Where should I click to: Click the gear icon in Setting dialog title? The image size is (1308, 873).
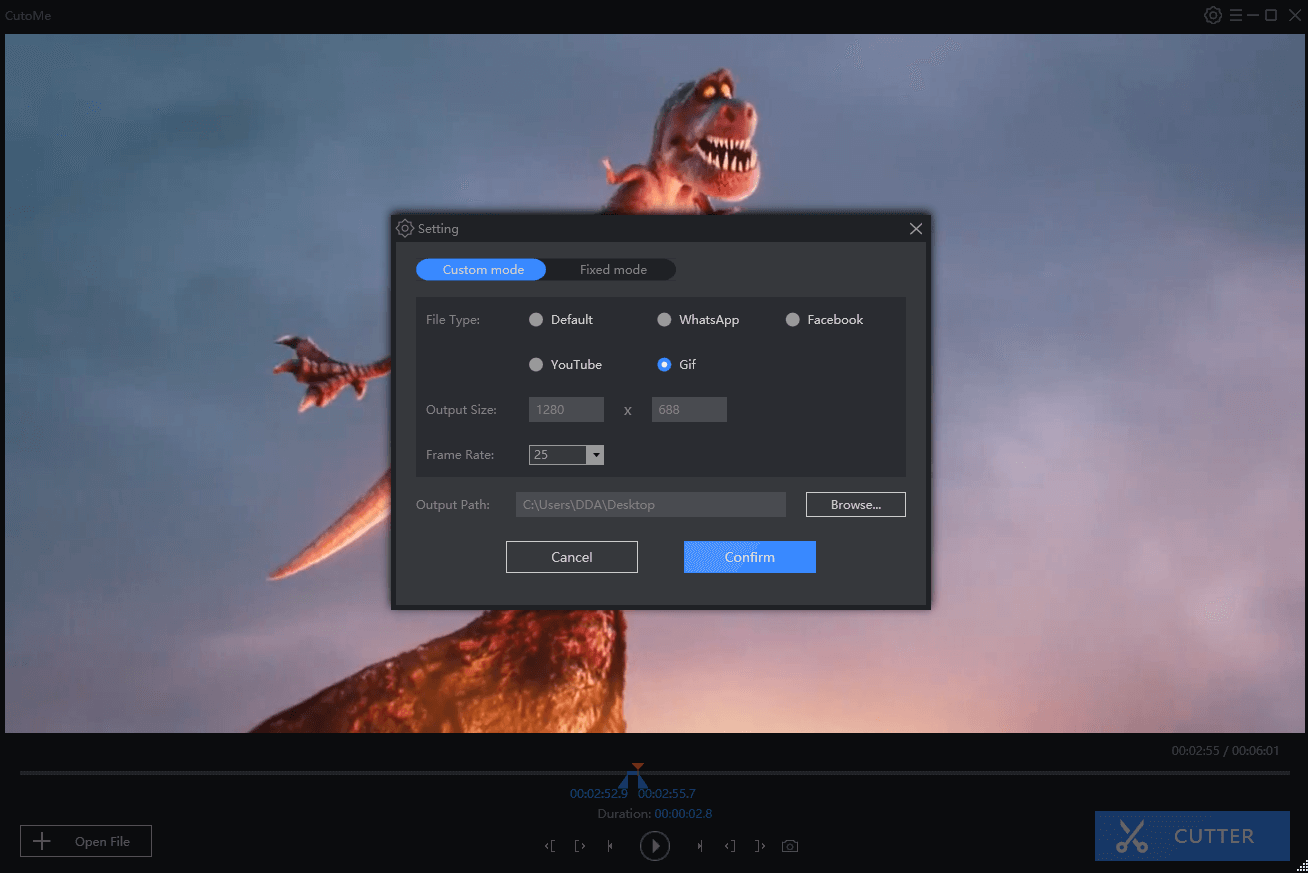pyautogui.click(x=405, y=228)
